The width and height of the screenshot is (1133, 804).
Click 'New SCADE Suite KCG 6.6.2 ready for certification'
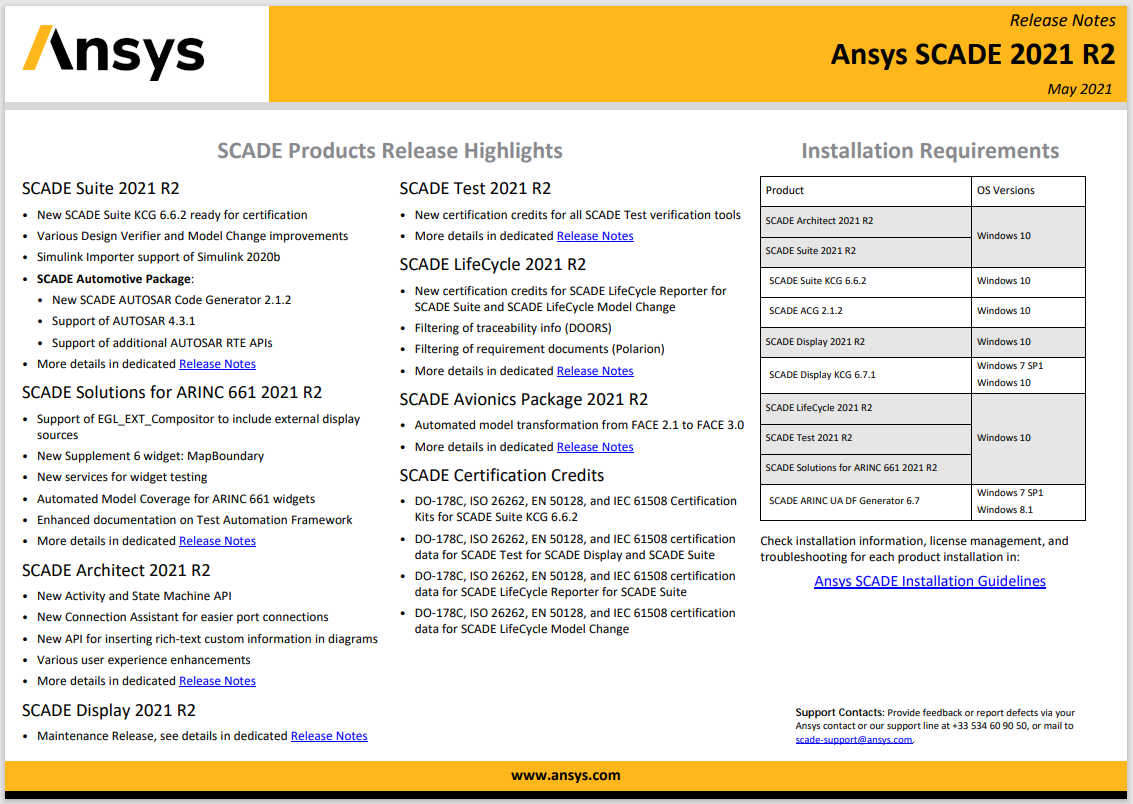[172, 215]
